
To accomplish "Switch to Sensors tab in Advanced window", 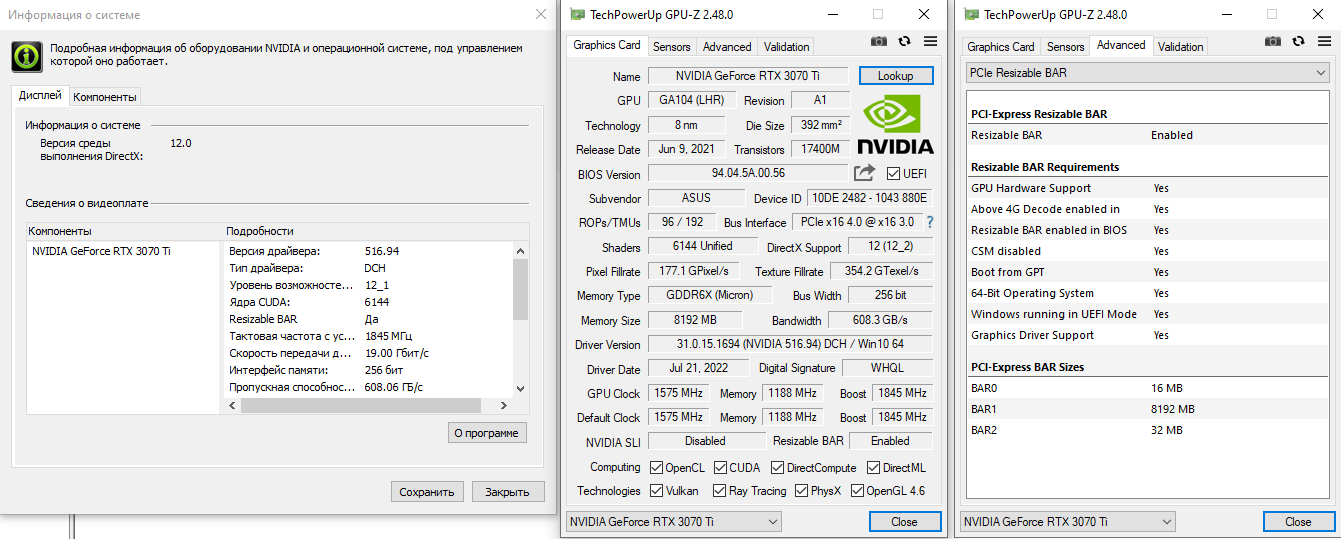I will tap(1065, 47).
